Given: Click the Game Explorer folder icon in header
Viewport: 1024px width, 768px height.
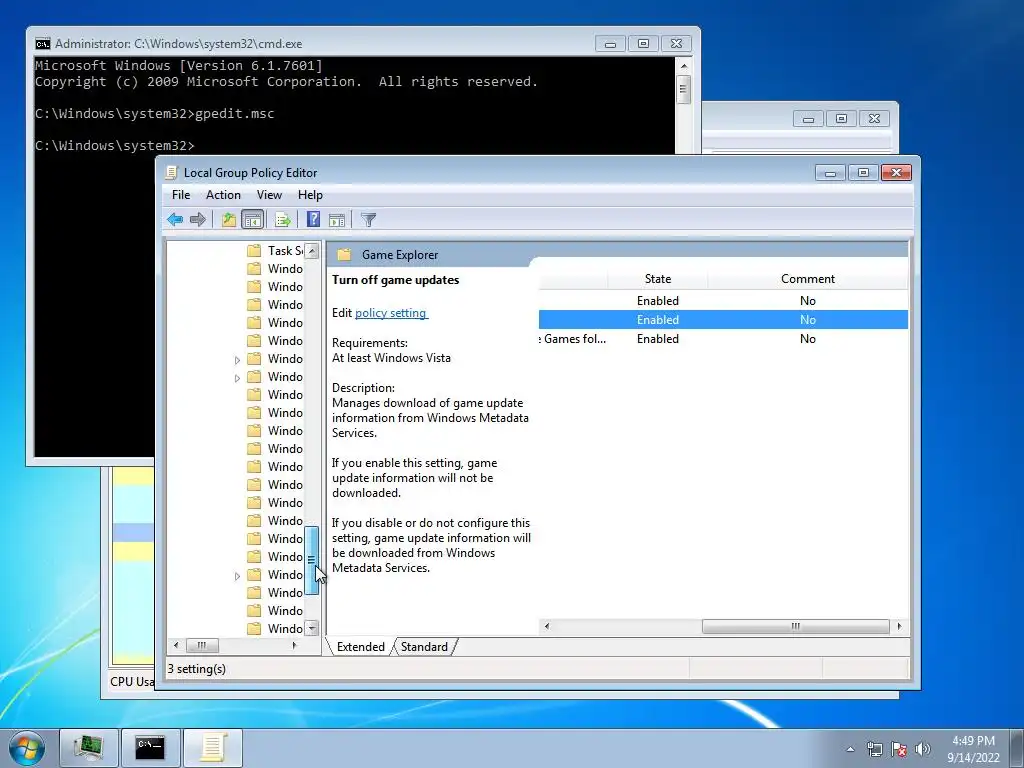Looking at the screenshot, I should click(344, 255).
